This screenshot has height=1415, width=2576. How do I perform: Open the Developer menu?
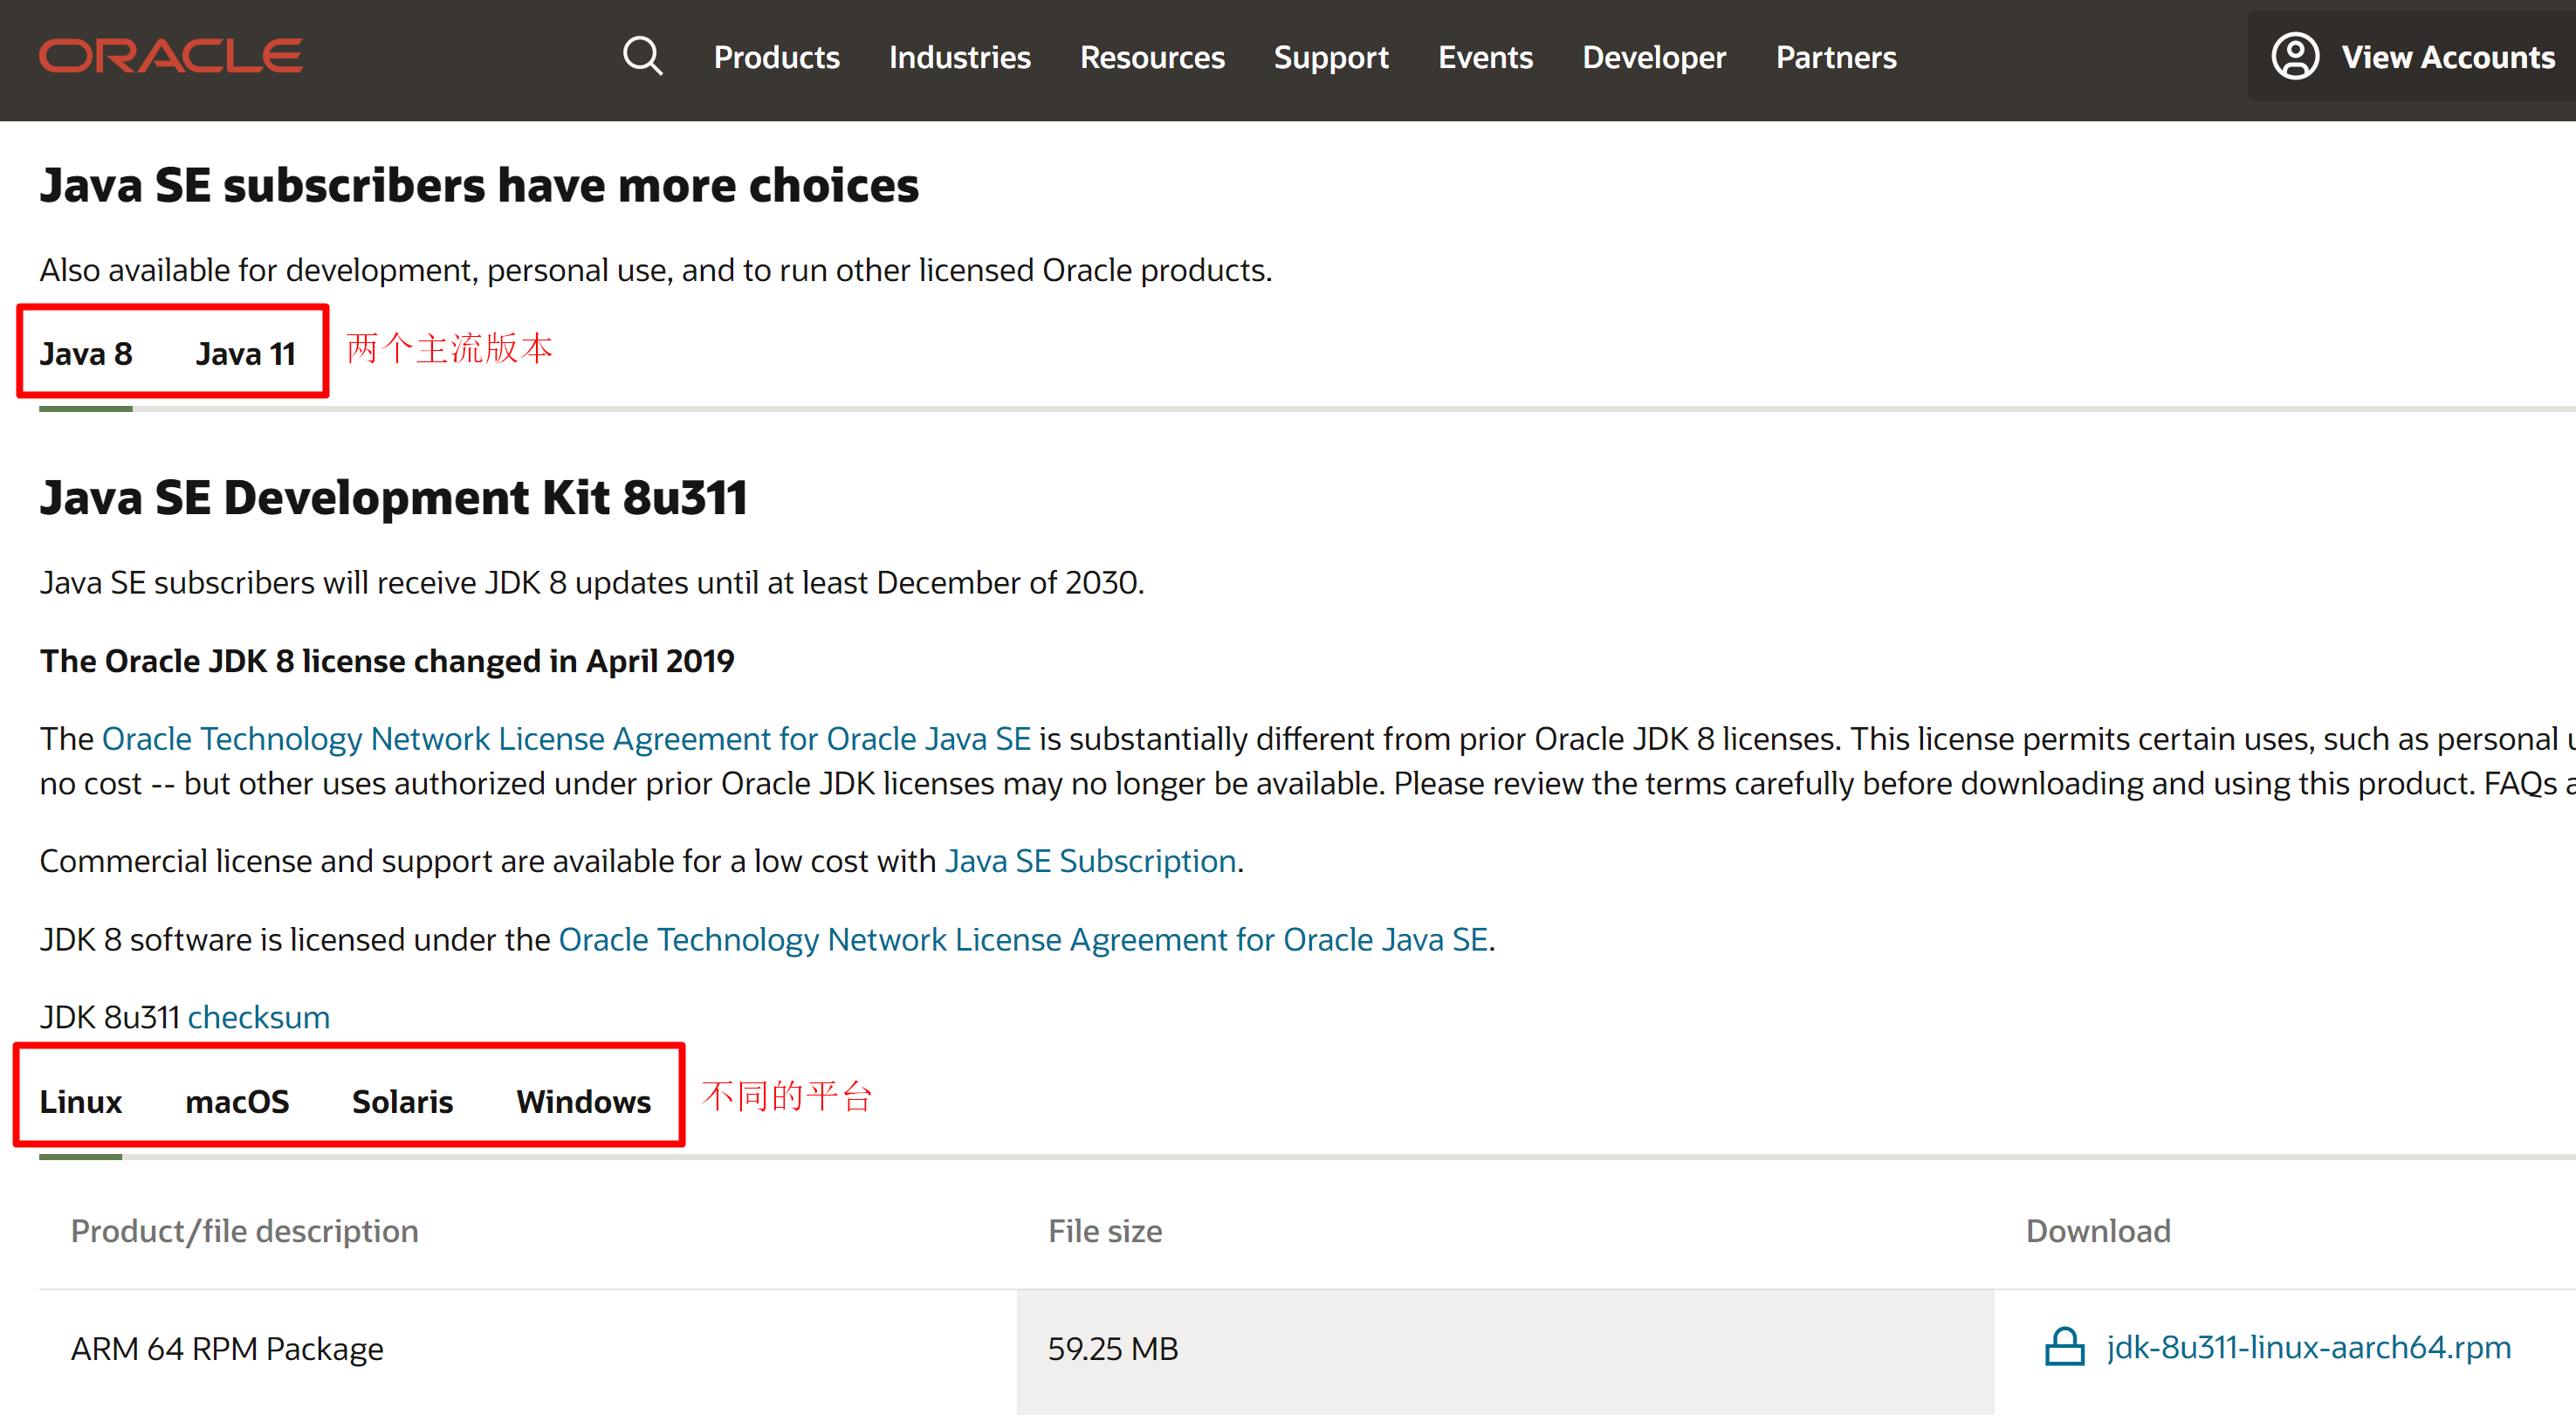click(1654, 57)
